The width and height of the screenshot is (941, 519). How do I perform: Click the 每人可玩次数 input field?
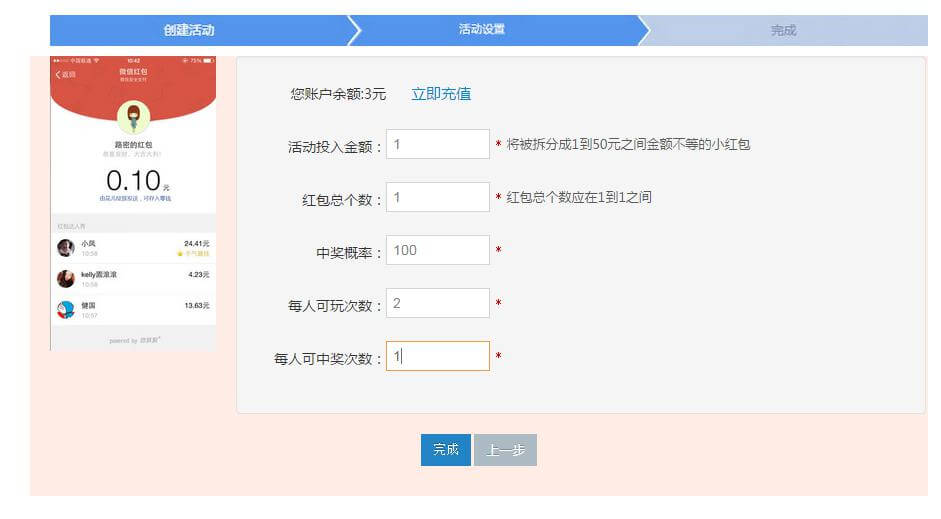437,303
